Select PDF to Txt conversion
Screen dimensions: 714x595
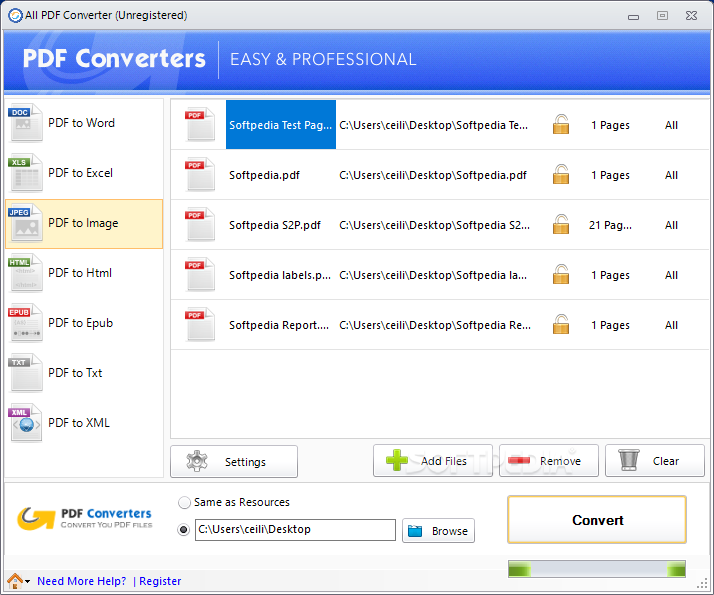point(84,374)
